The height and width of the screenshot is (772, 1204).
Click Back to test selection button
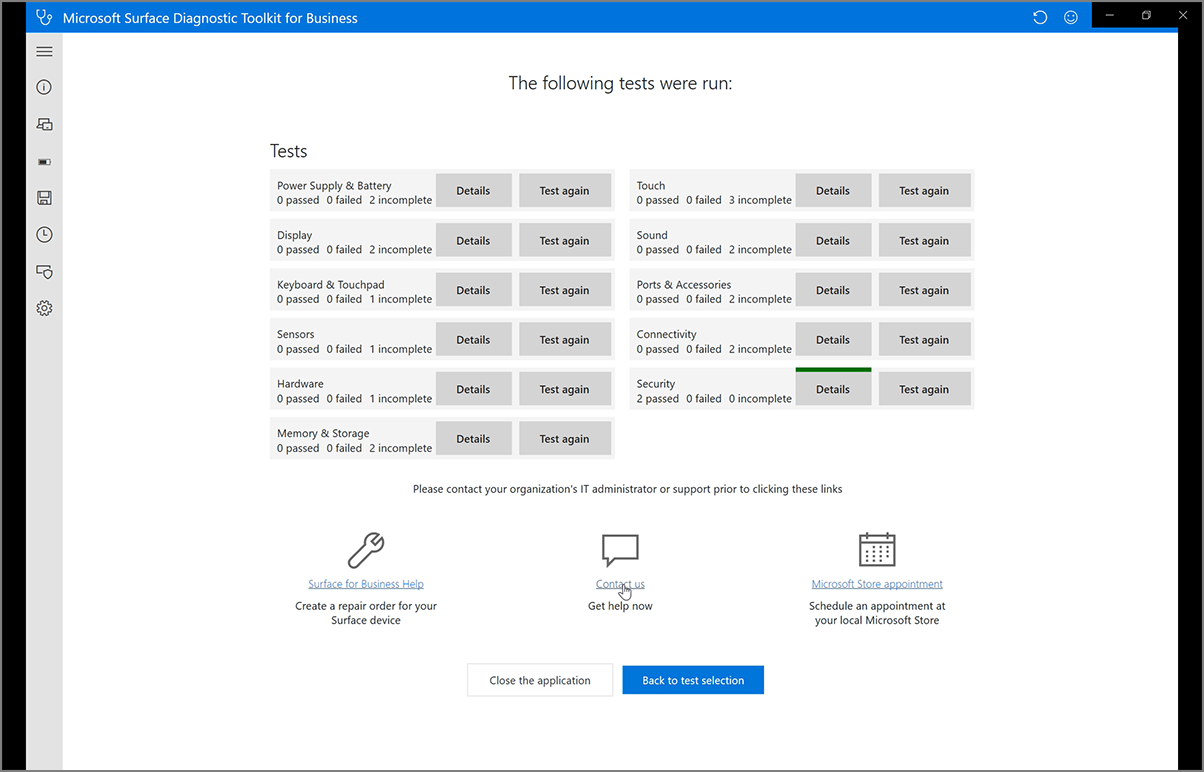pos(693,680)
